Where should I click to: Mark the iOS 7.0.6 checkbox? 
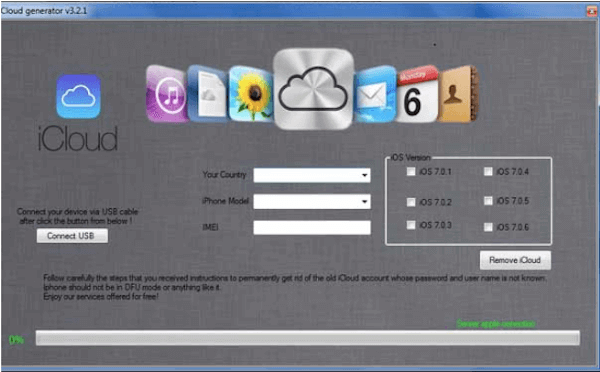click(x=488, y=227)
